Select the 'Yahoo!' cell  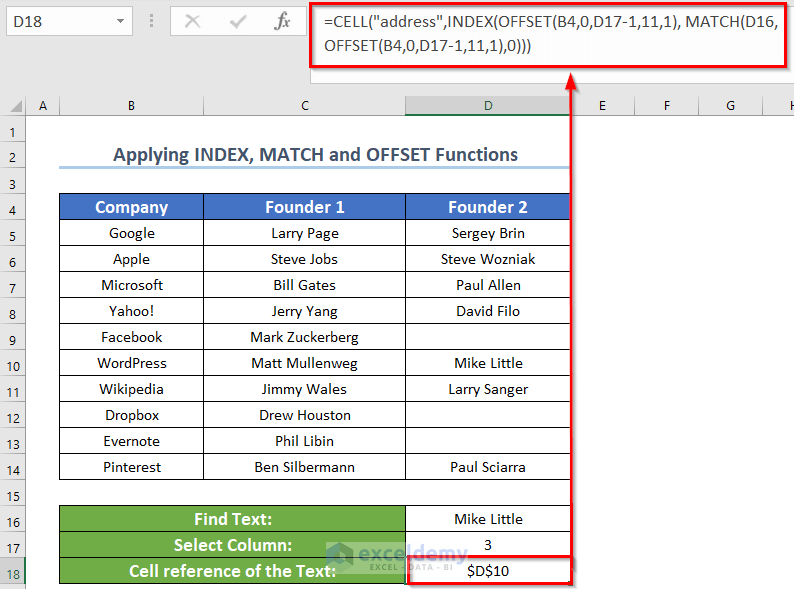tap(131, 311)
